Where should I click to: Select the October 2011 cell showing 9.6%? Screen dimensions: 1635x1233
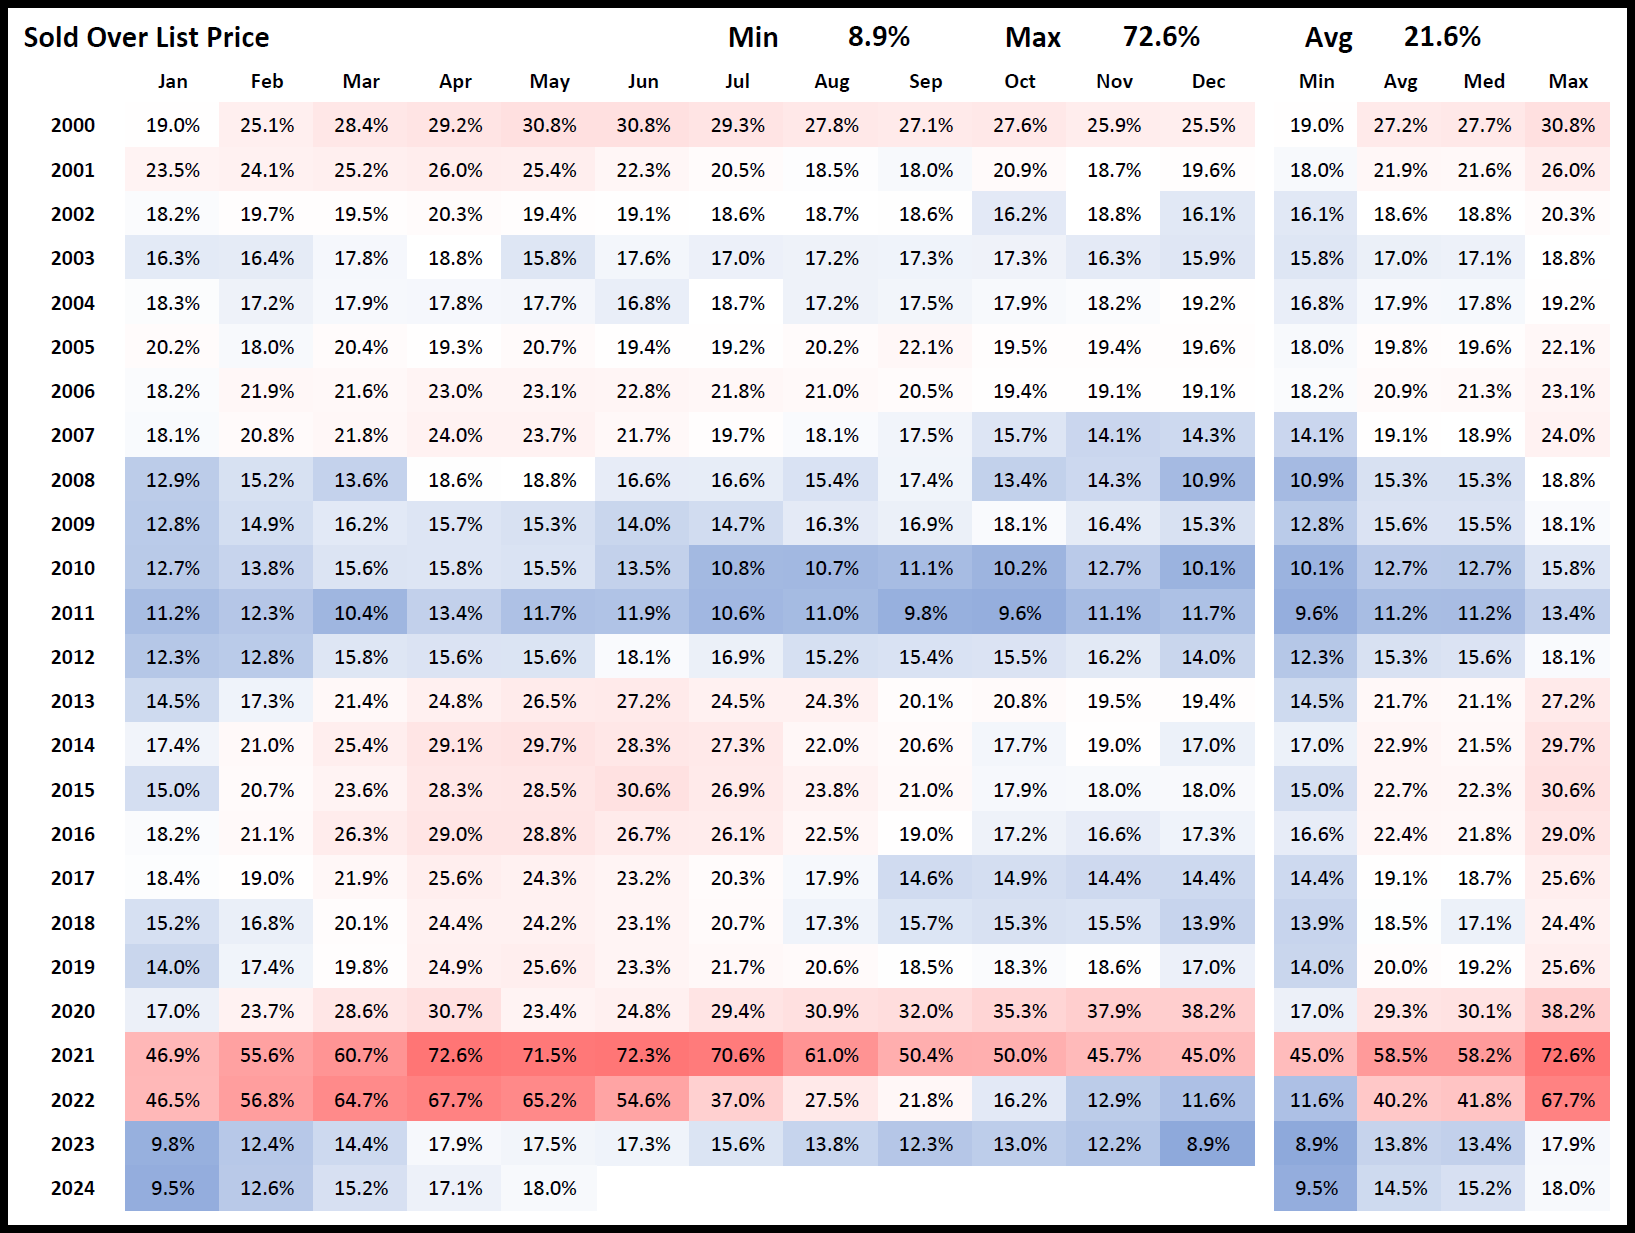pos(1020,613)
